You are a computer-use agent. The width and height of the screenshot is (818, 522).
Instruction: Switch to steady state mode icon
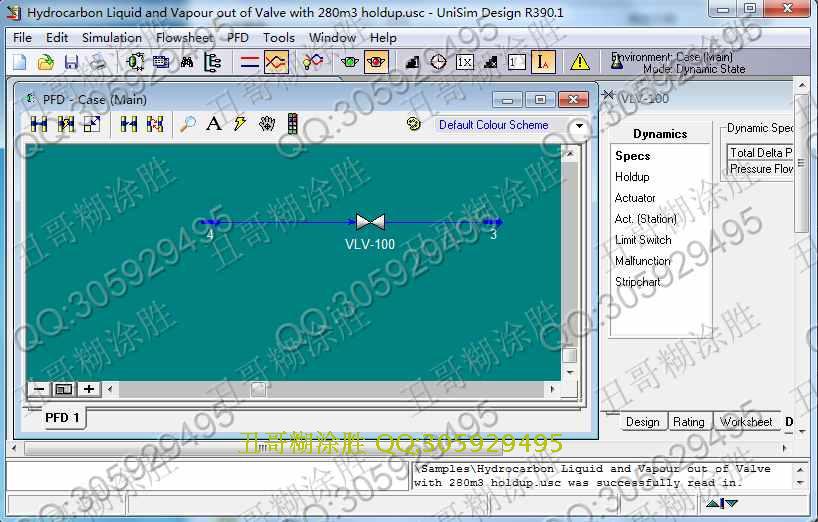click(x=249, y=62)
